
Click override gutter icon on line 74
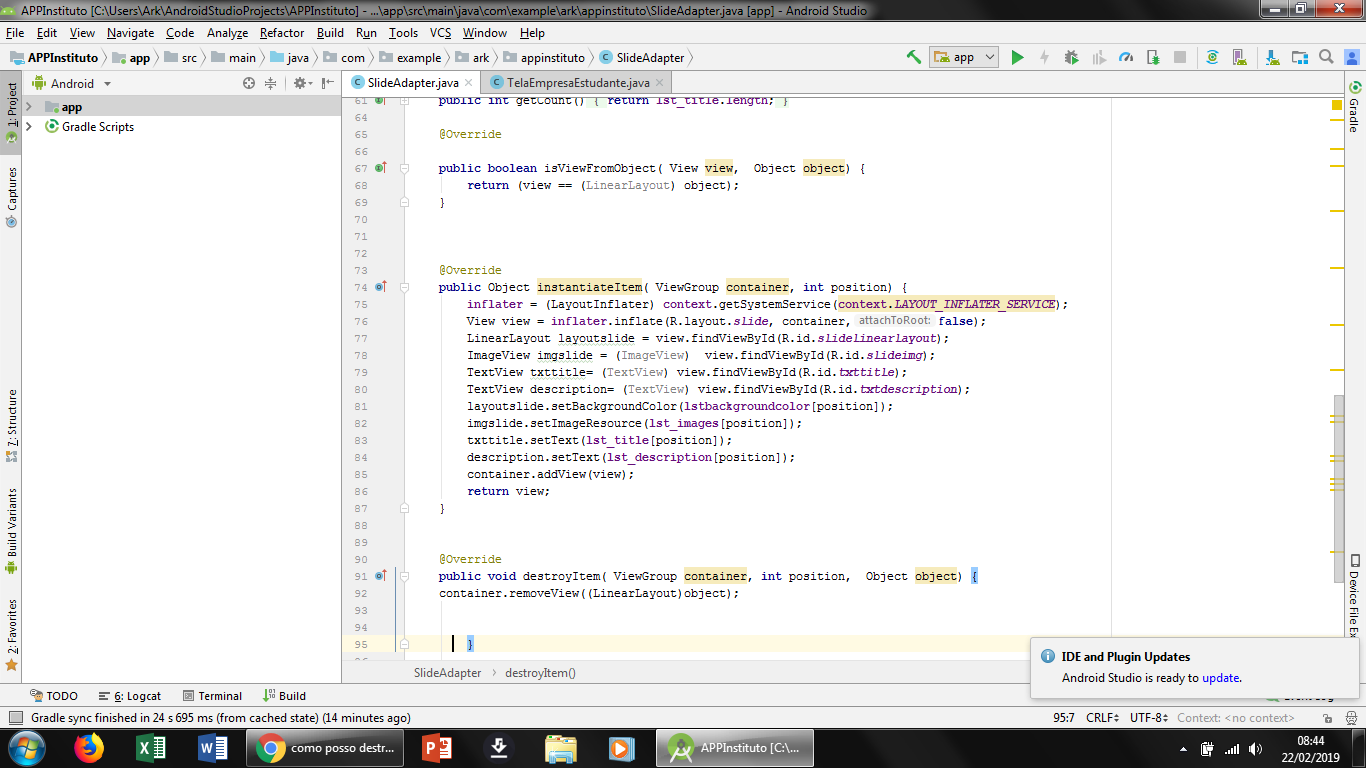[x=380, y=287]
